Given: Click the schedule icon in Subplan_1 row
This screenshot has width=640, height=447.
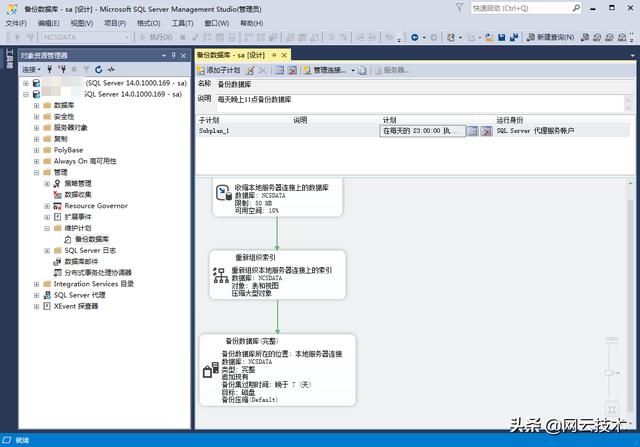Looking at the screenshot, I should click(472, 131).
